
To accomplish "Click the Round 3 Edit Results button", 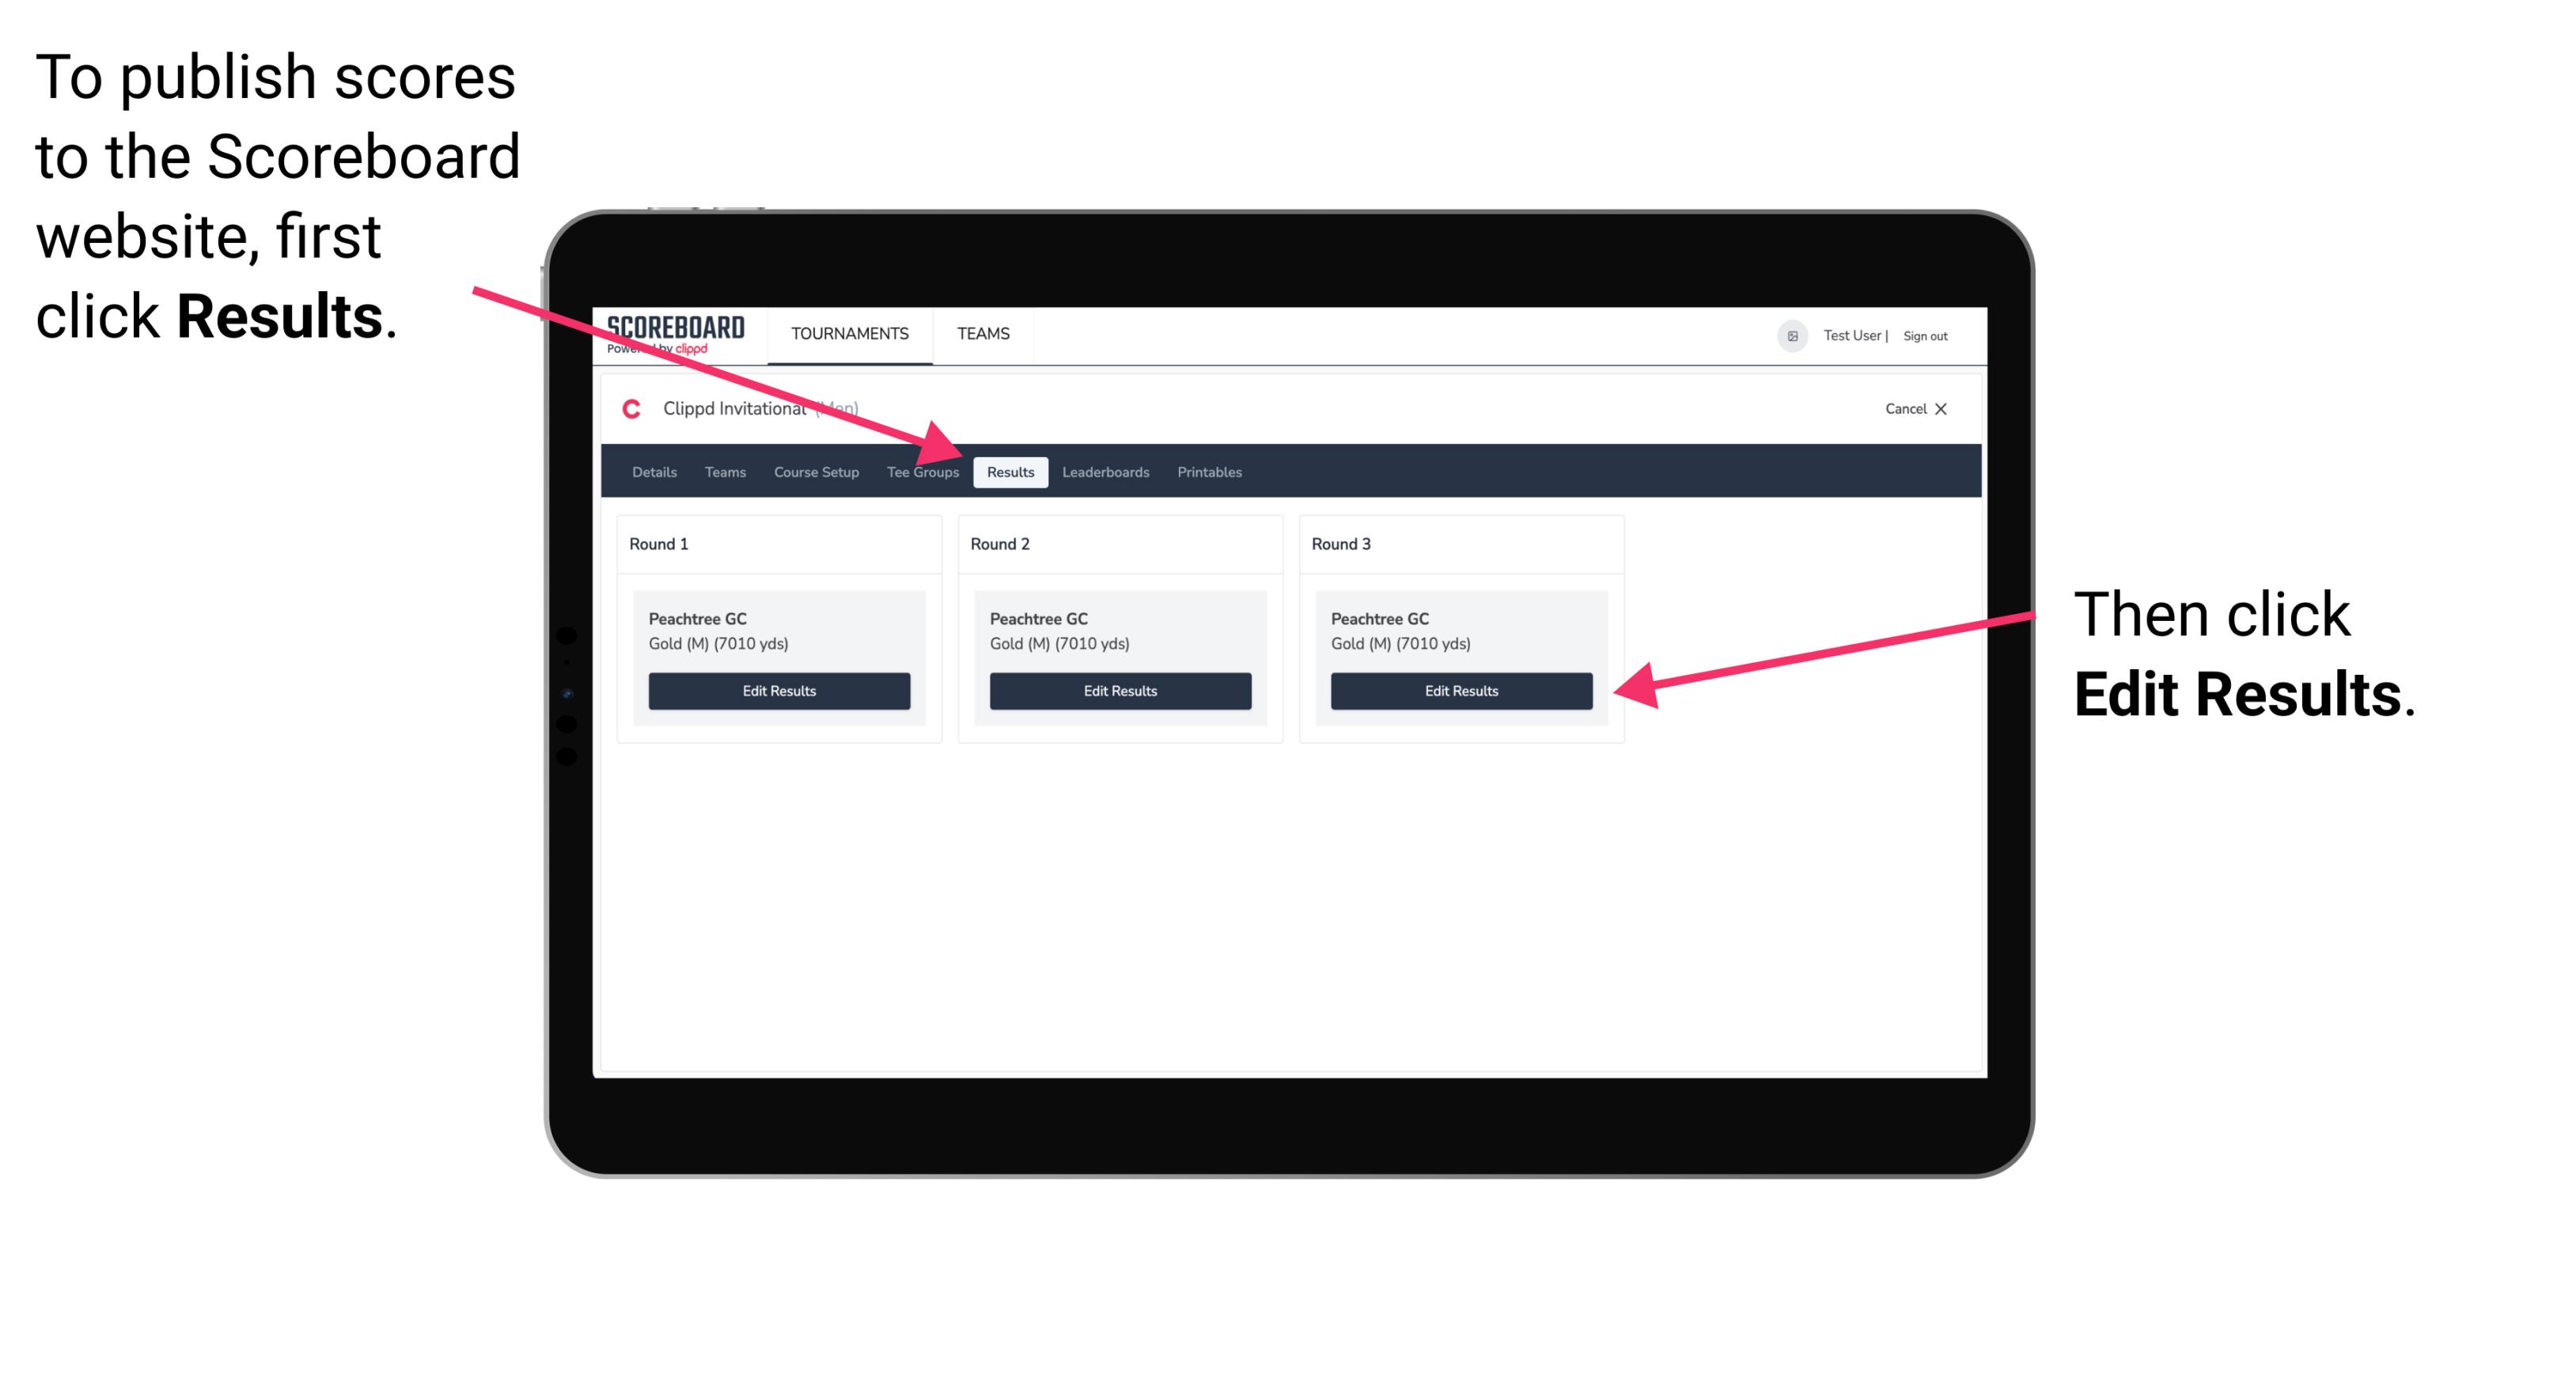I will [x=1460, y=691].
